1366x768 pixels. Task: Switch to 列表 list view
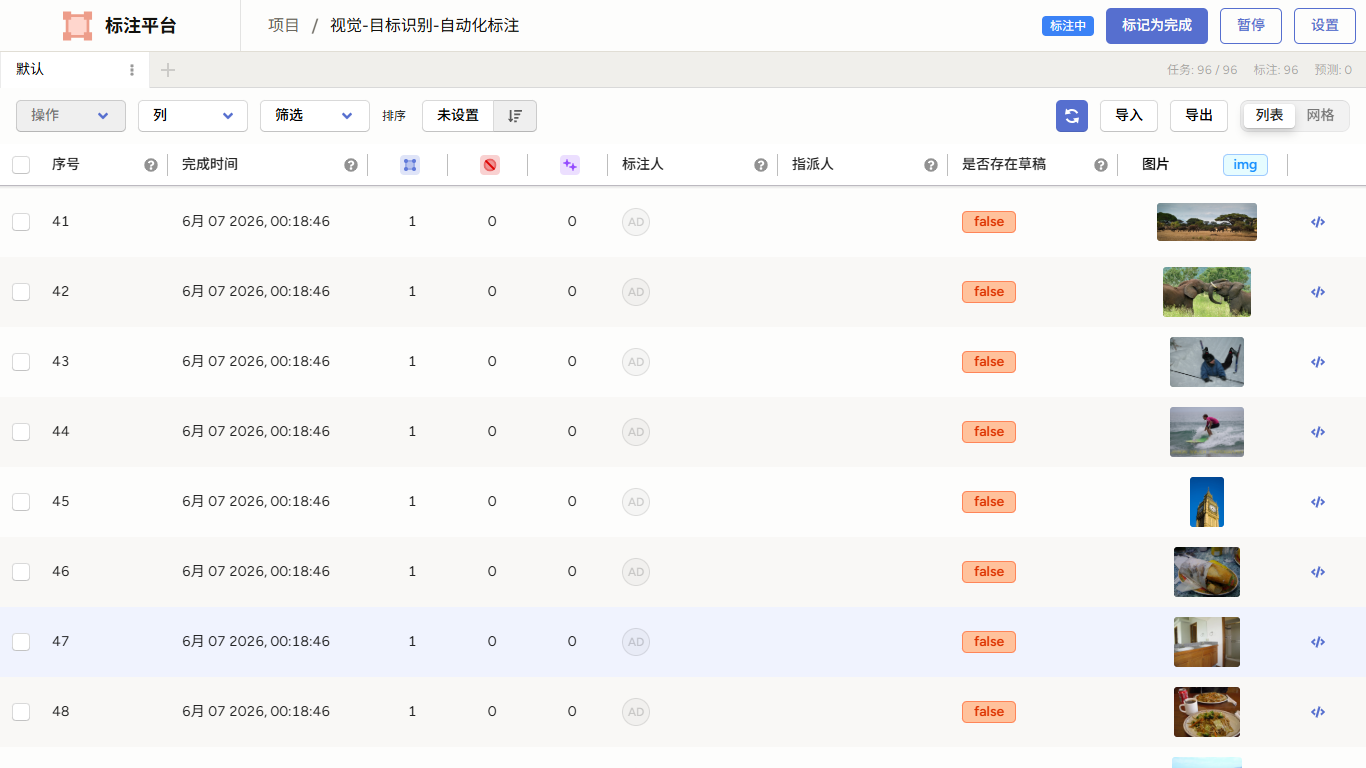click(x=1269, y=116)
